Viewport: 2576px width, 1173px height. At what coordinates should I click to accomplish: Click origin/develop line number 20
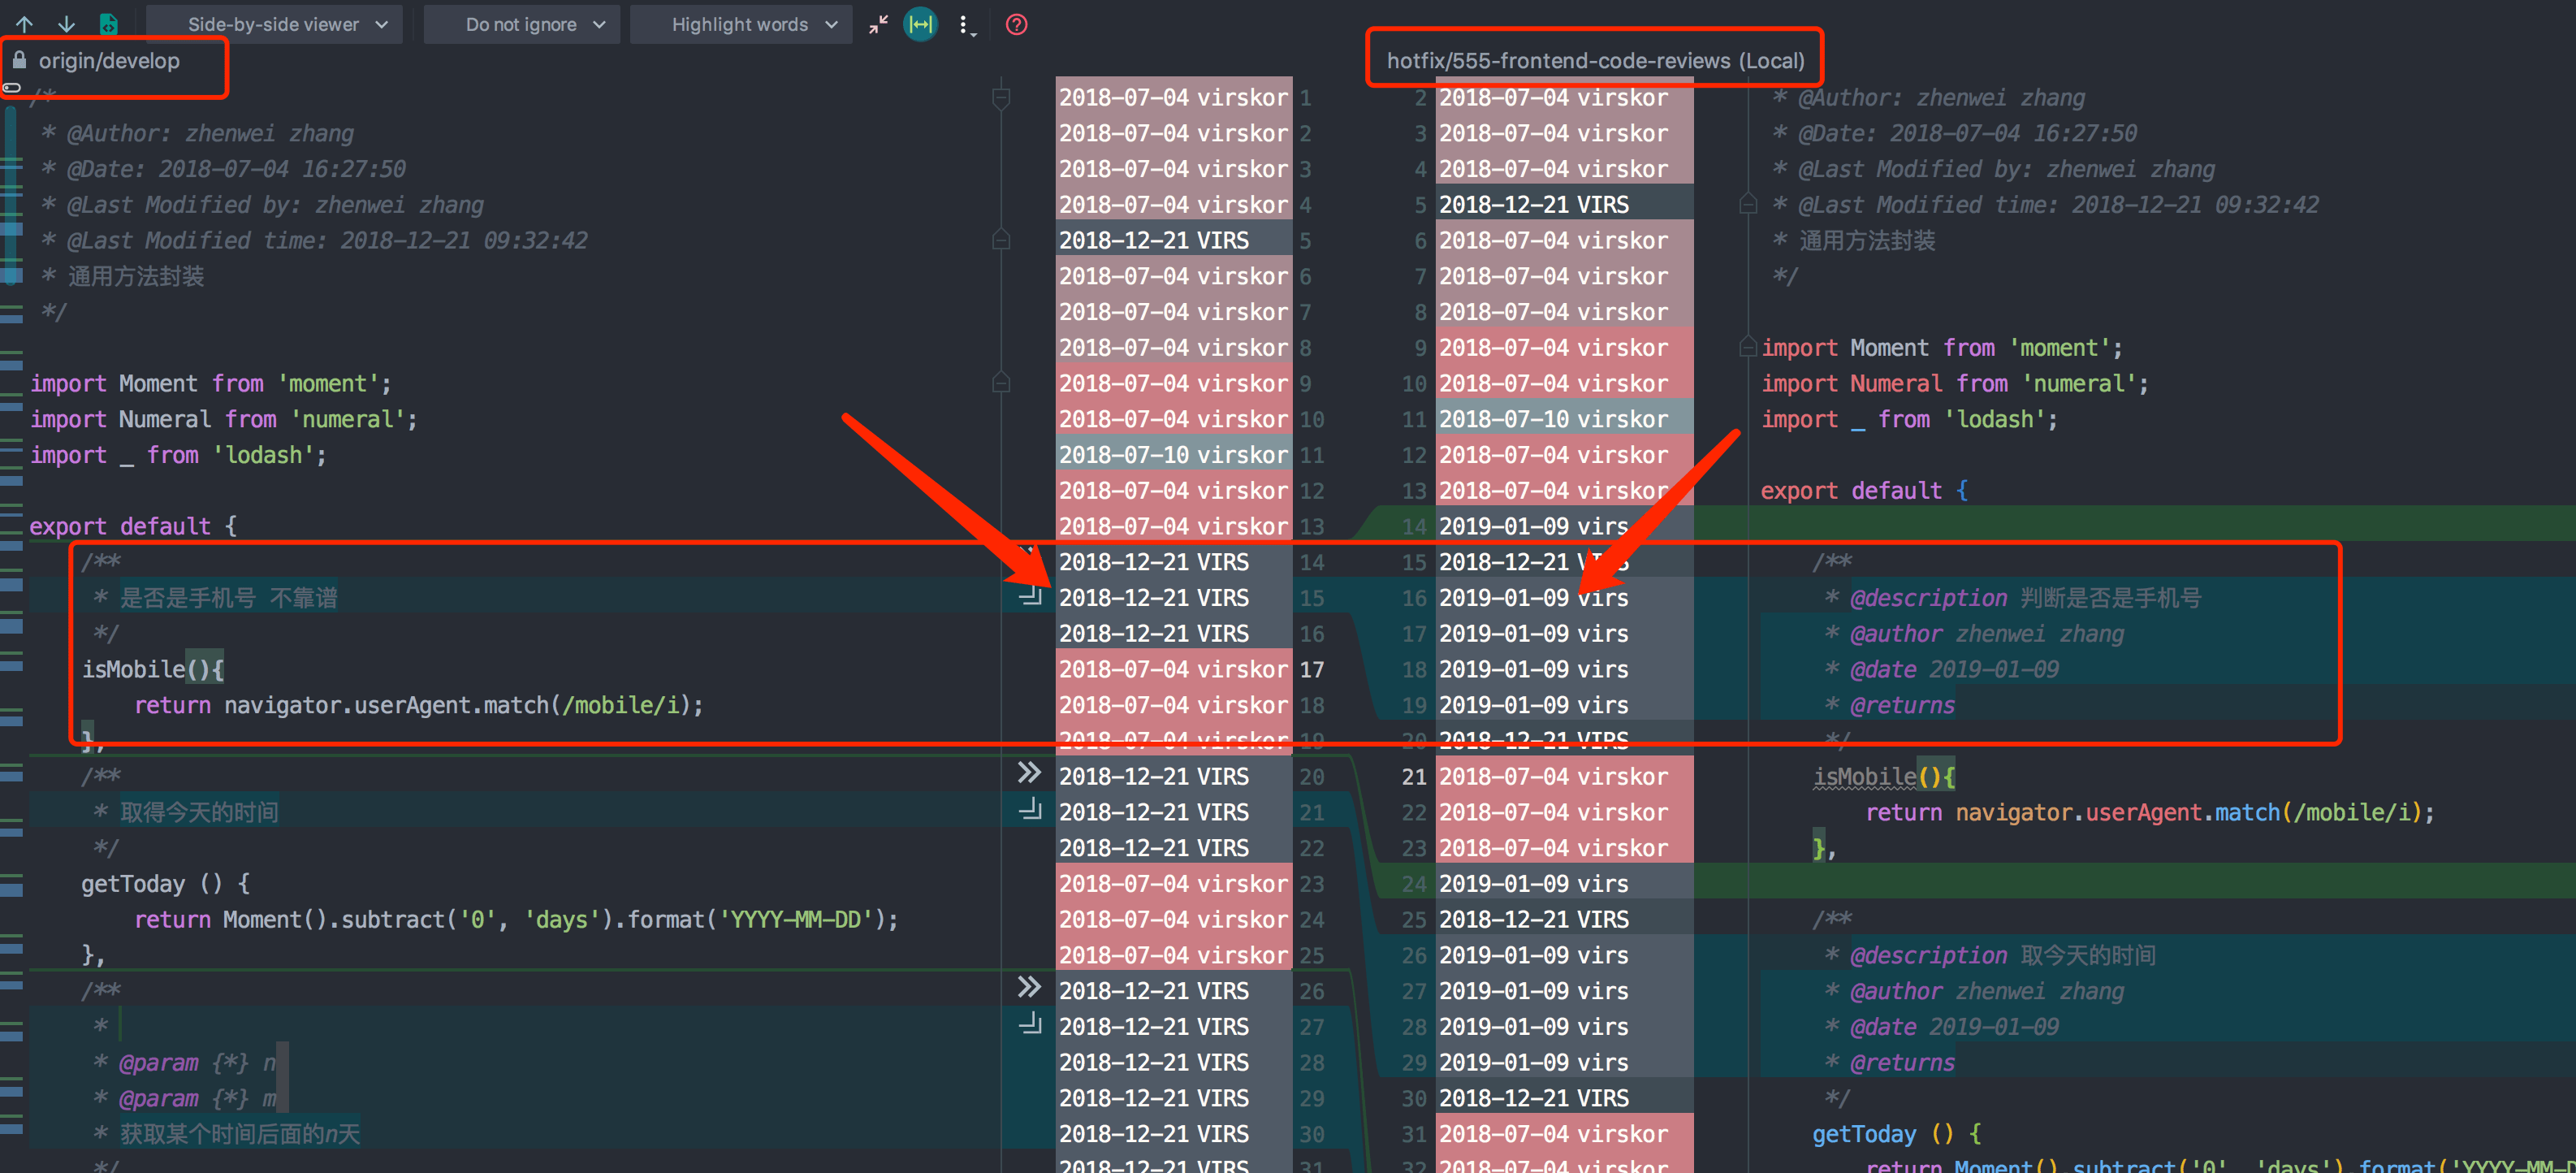point(1311,777)
